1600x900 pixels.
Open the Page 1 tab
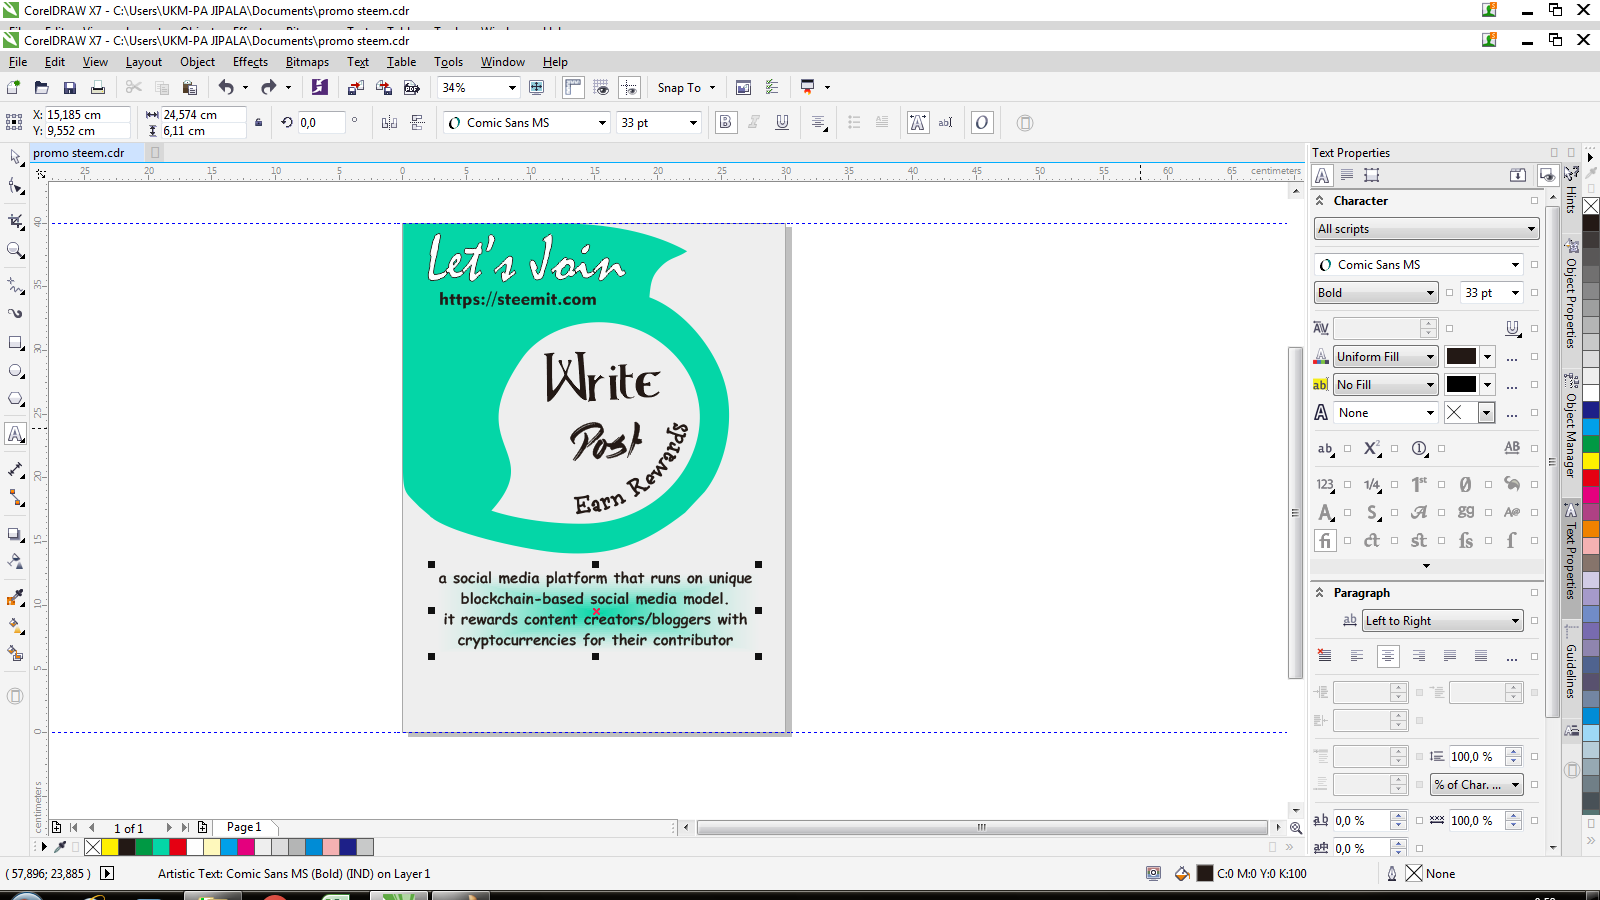[x=244, y=827]
